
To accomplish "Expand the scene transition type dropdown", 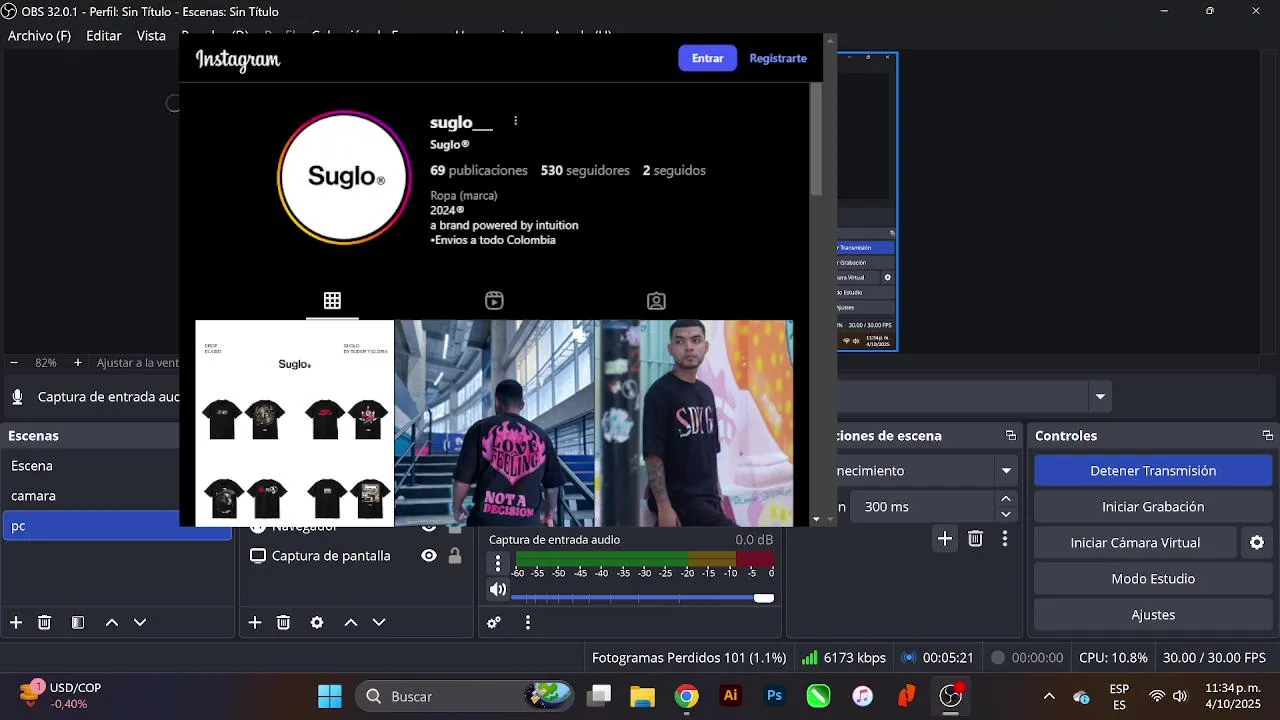I will tap(1006, 471).
